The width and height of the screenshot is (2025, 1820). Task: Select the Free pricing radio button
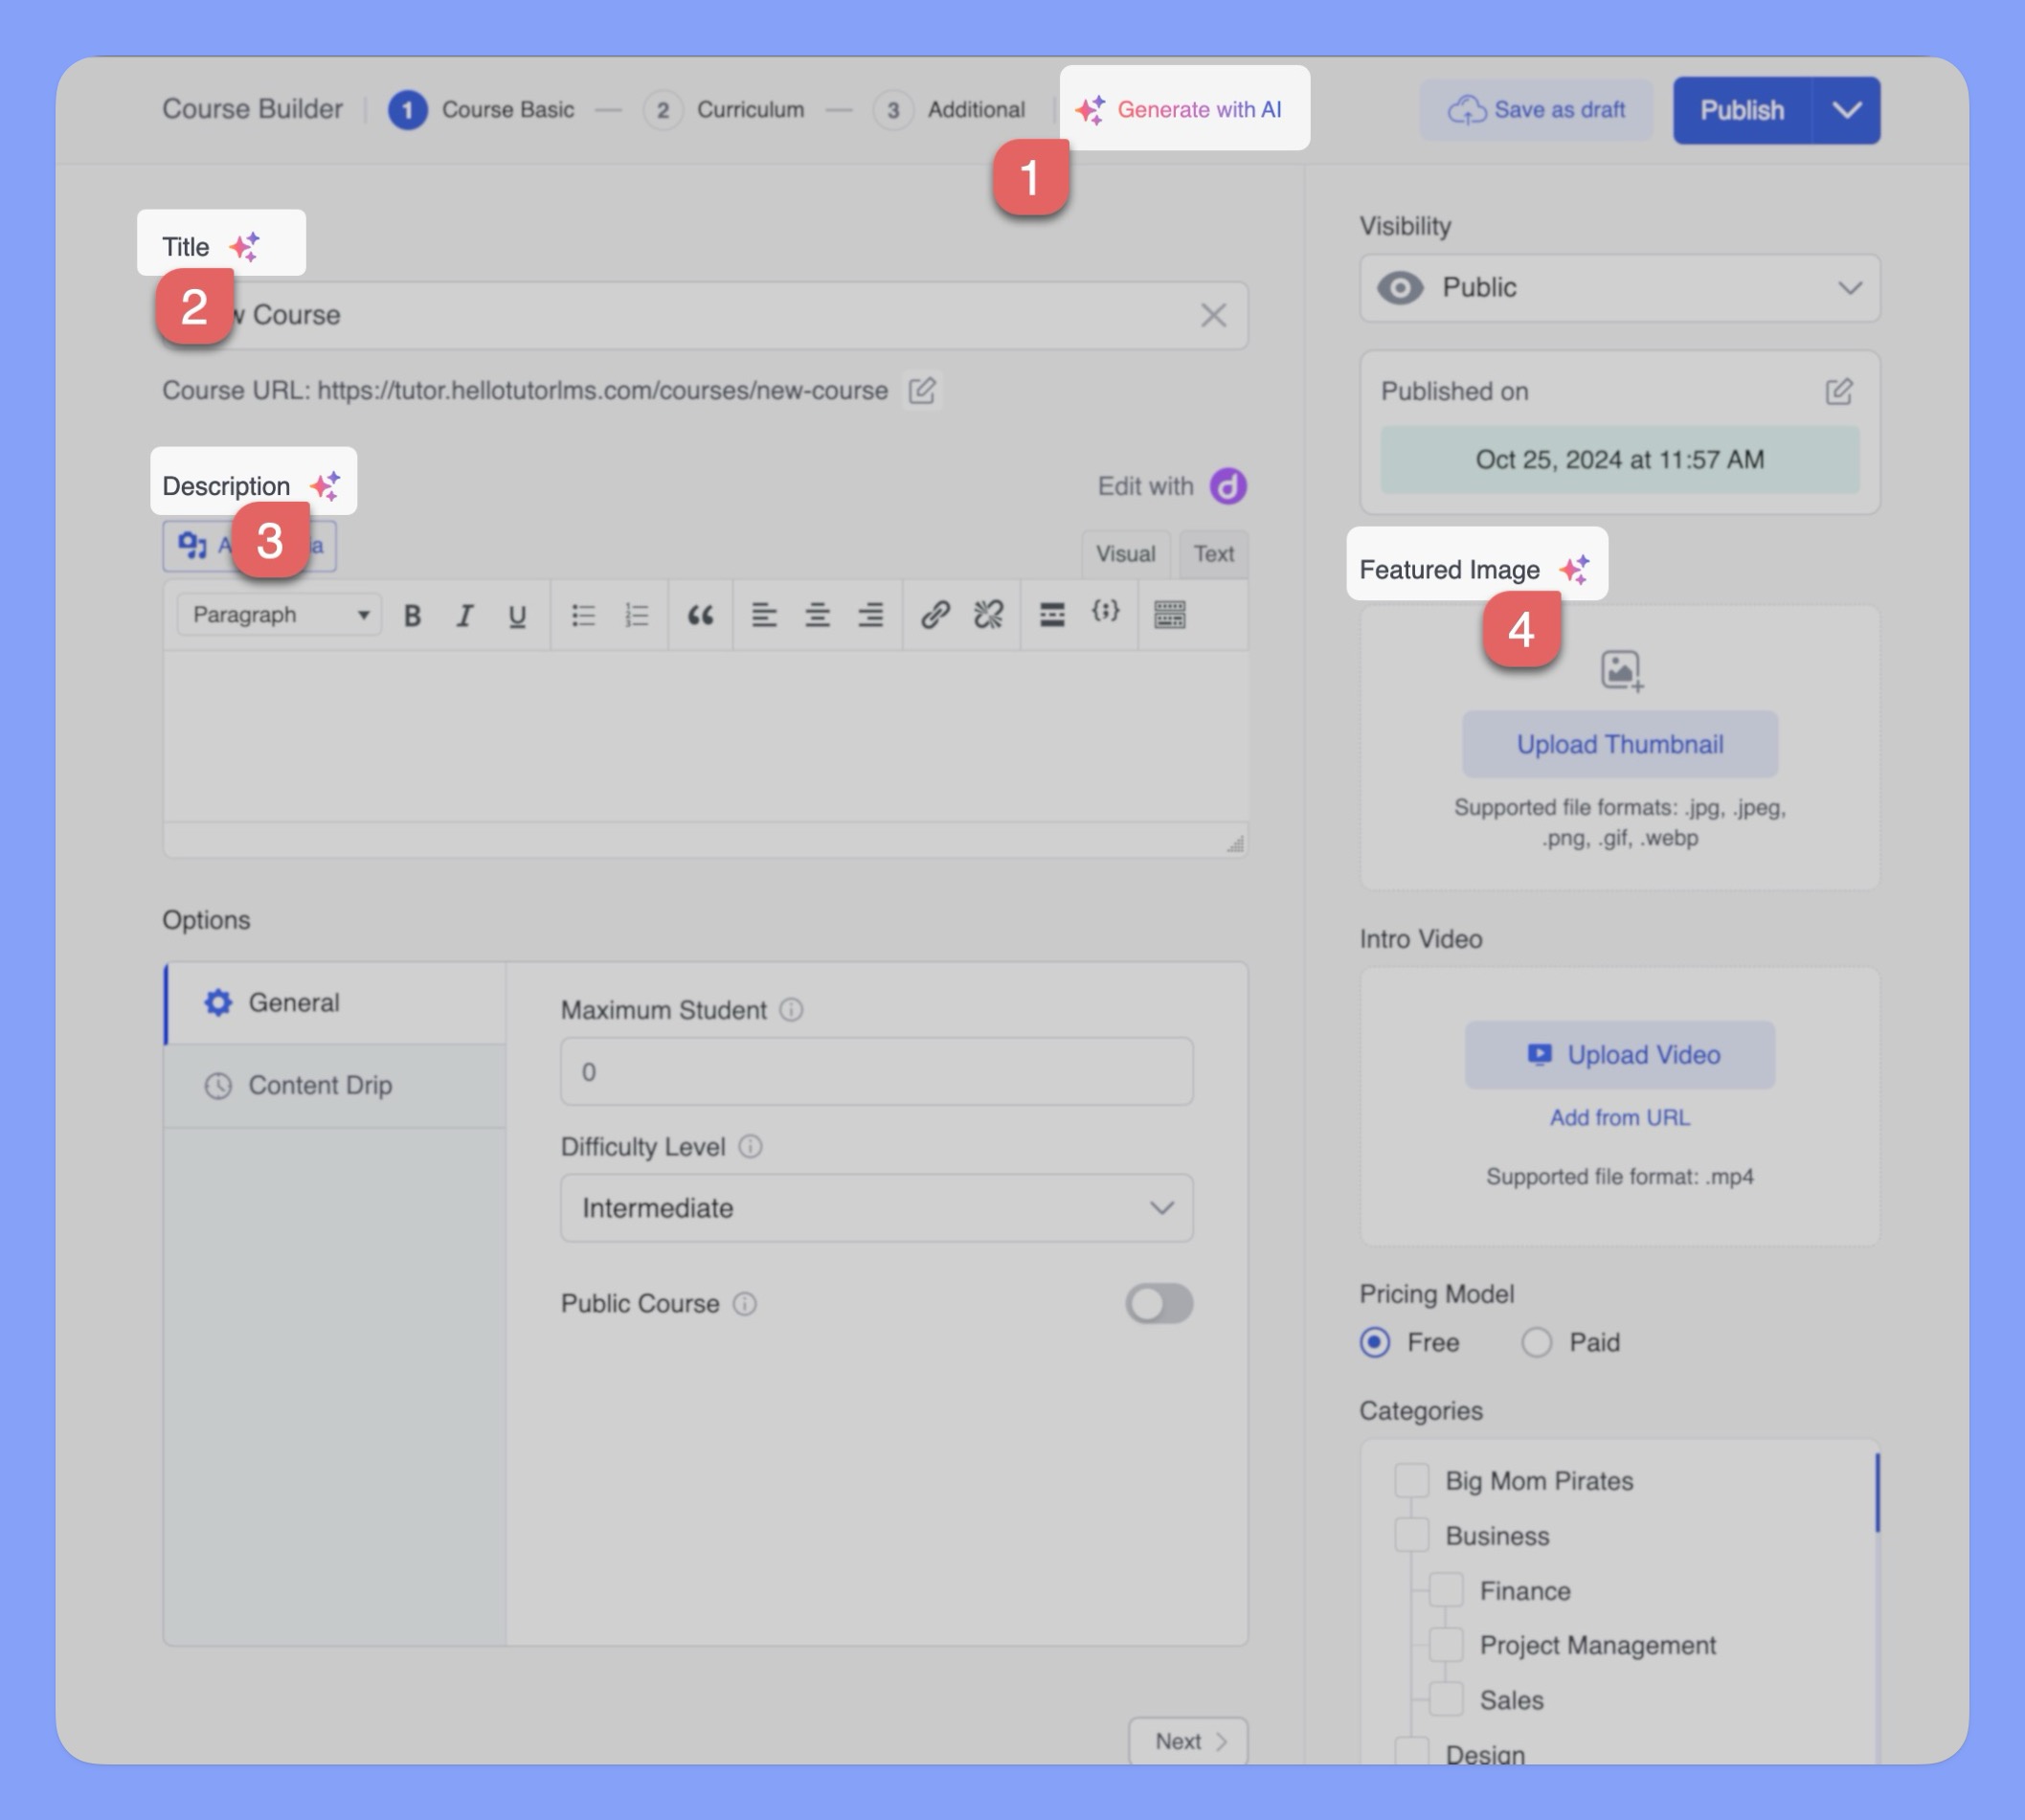[x=1375, y=1342]
